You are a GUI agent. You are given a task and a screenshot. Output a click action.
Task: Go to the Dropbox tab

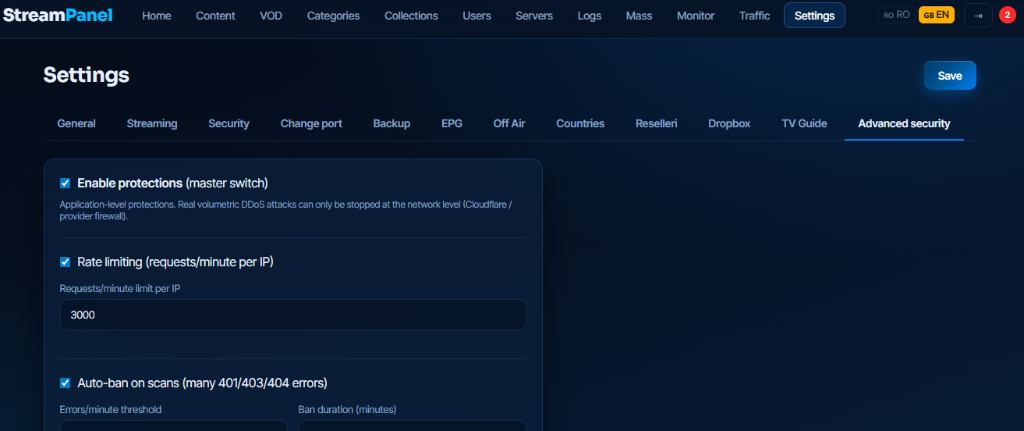coord(729,123)
